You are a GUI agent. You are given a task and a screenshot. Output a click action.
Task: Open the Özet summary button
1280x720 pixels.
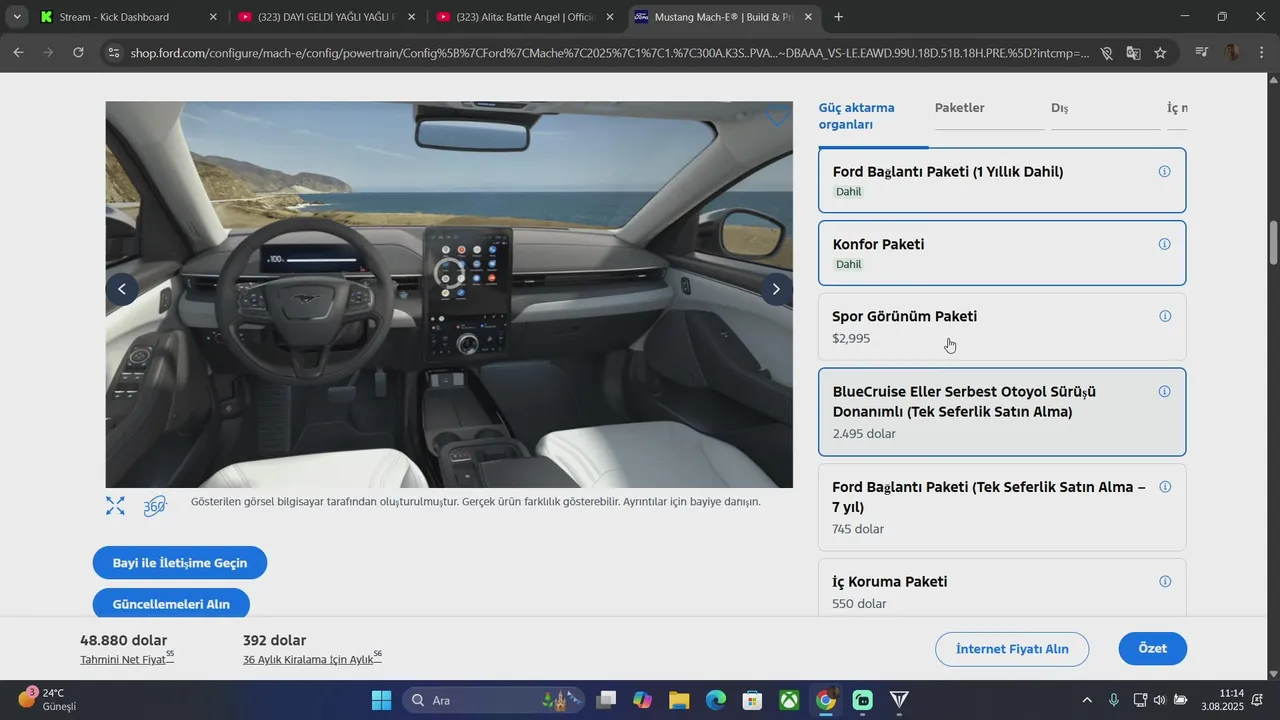(x=1153, y=649)
